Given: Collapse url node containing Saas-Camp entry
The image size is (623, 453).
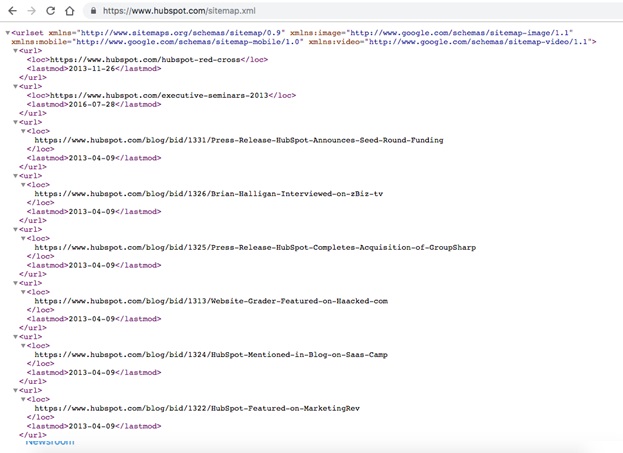Looking at the screenshot, I should pos(15,337).
